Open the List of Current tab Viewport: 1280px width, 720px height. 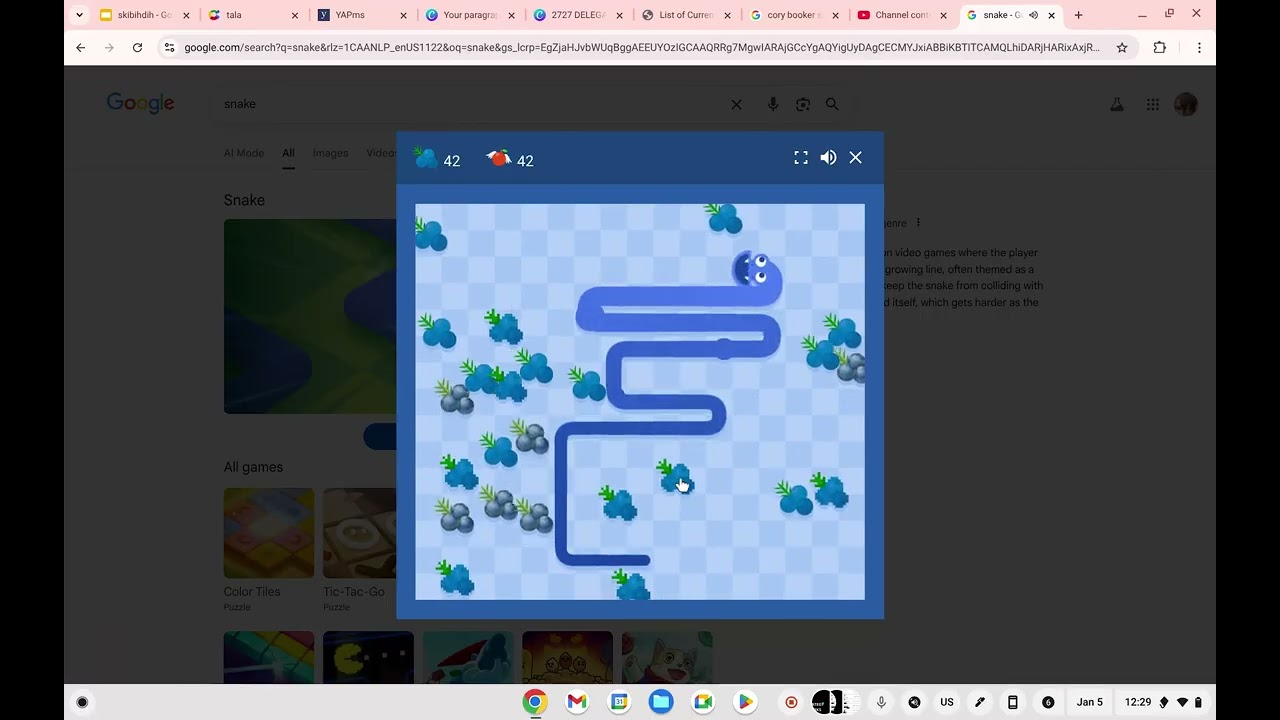(685, 15)
